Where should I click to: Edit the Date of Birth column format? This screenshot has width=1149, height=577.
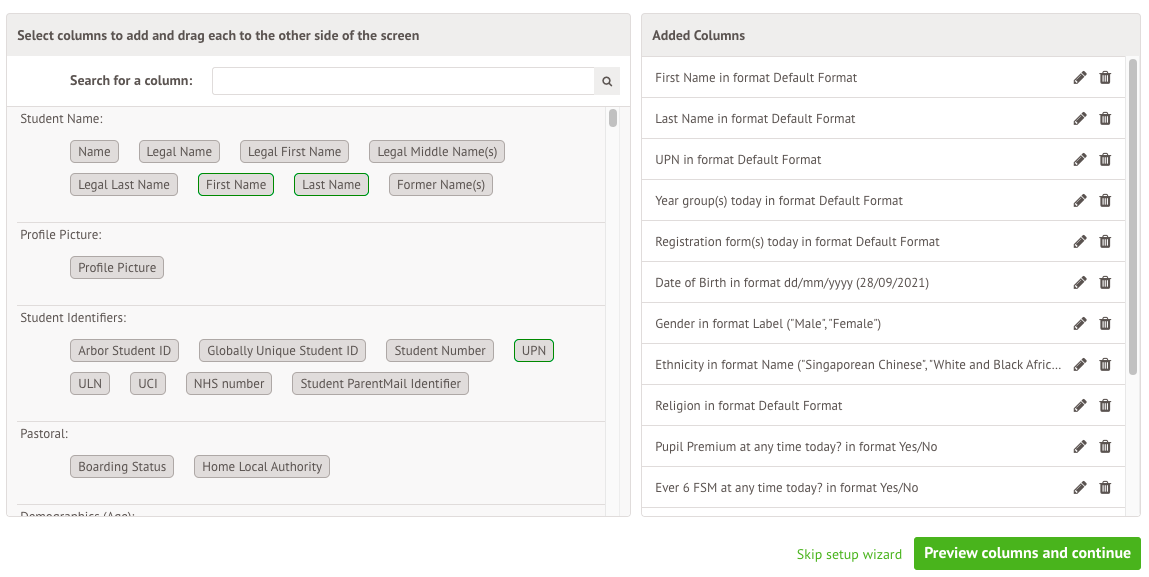point(1079,283)
